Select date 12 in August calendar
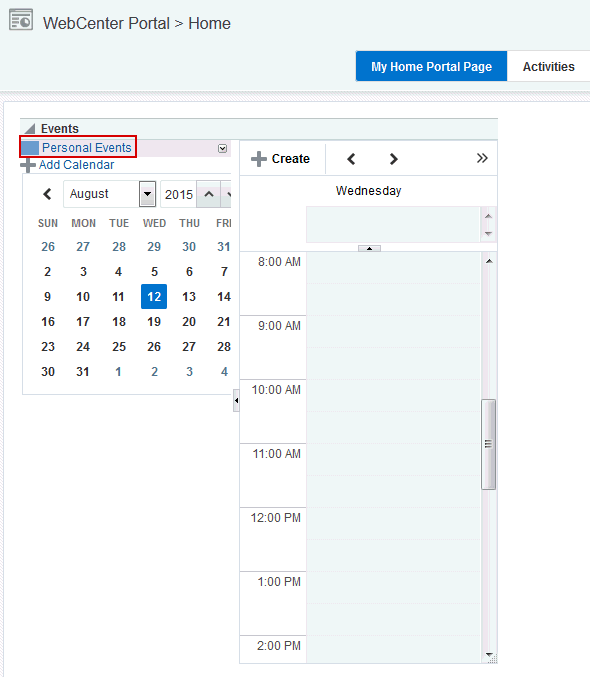 (x=154, y=297)
